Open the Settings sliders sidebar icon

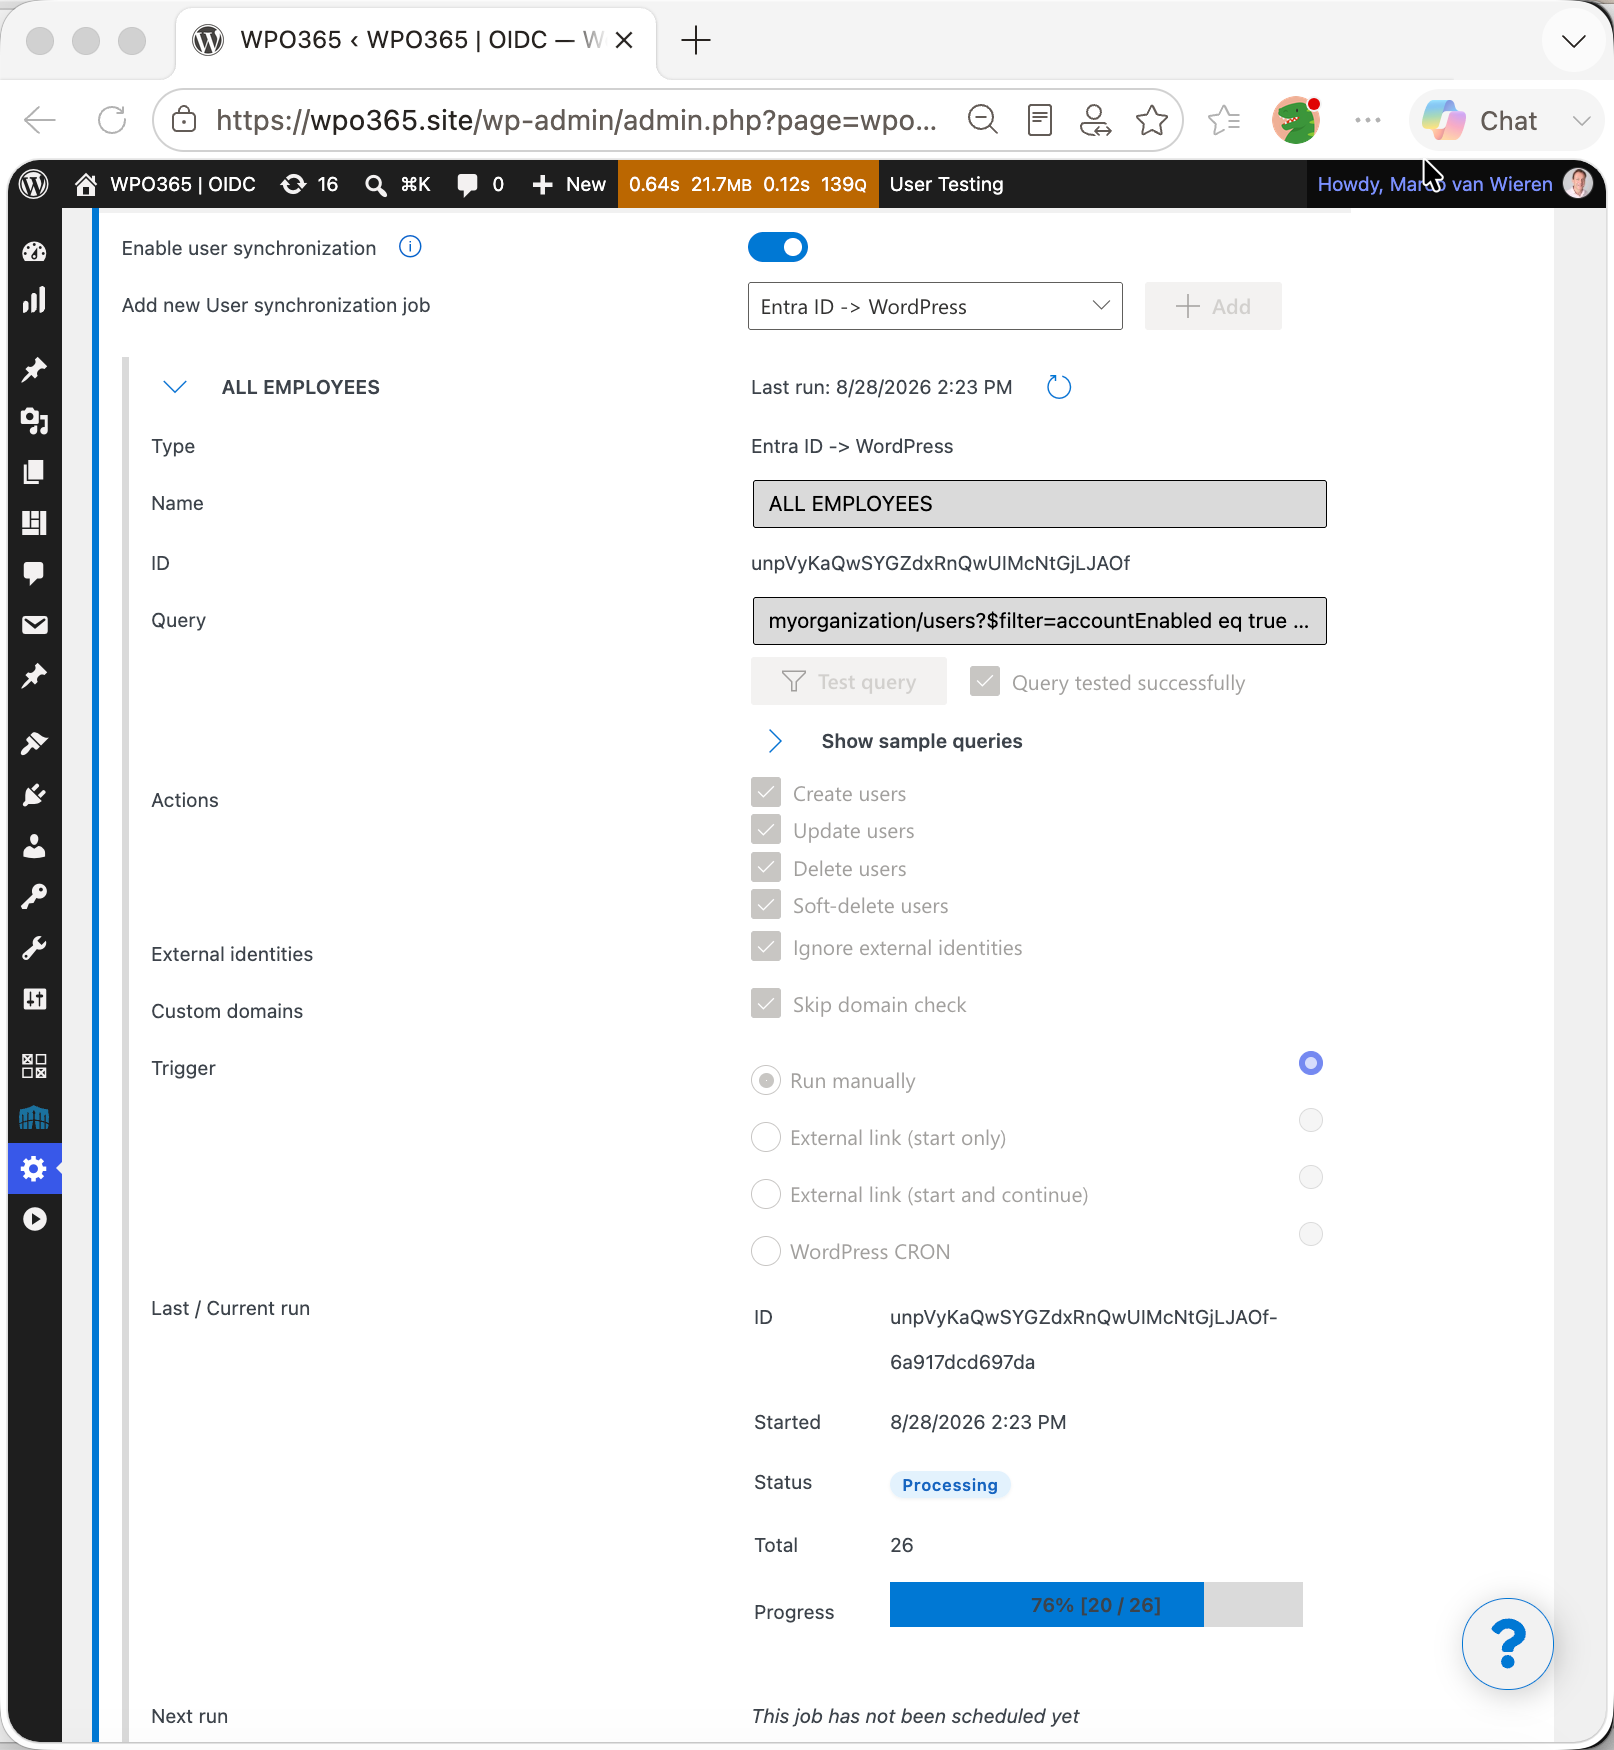point(35,999)
